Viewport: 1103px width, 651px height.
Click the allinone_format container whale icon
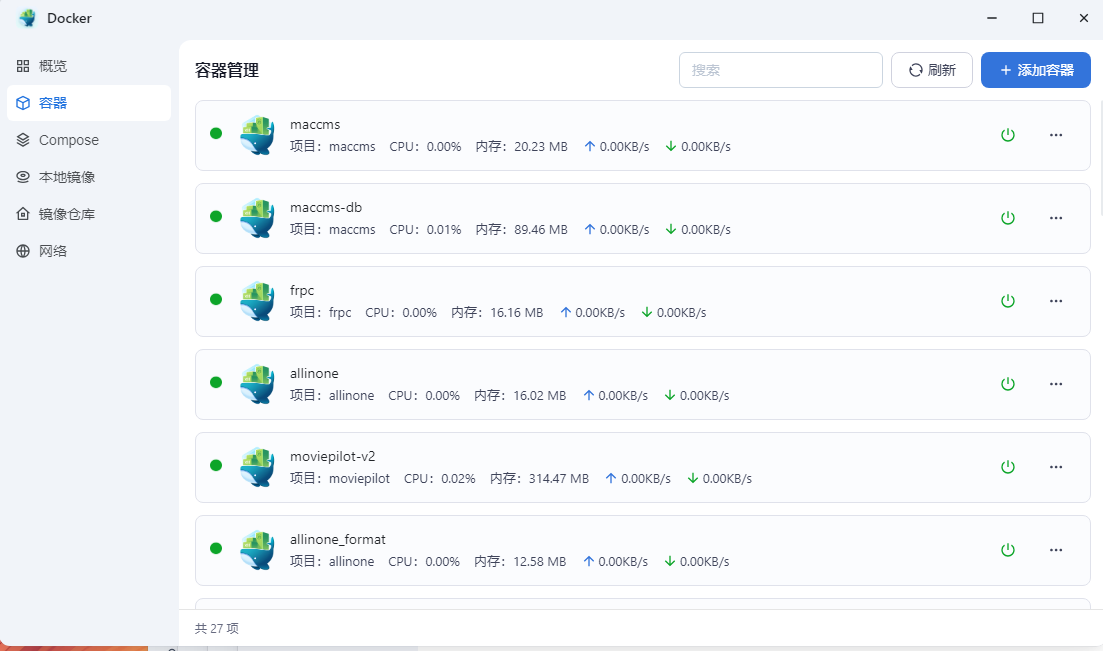(257, 550)
